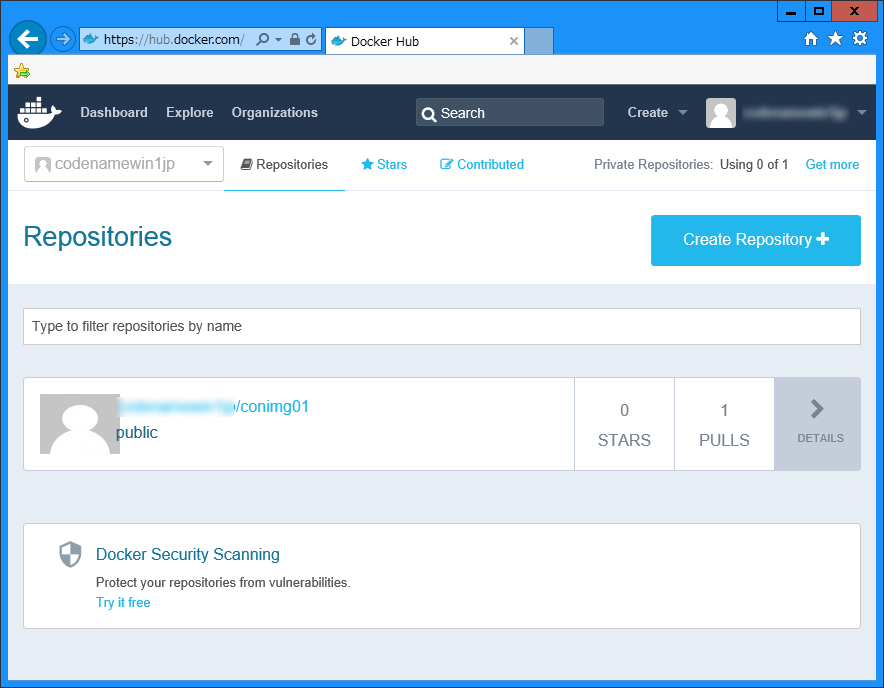
Task: Click the conimg01 repository avatar thumbnail
Action: [79, 424]
